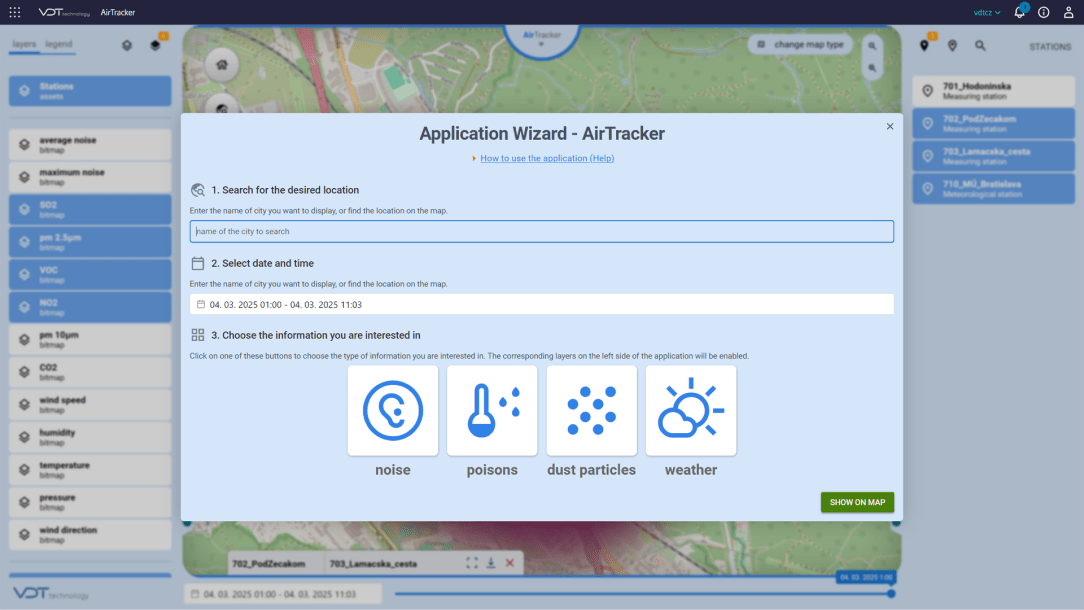Click the city name search field

point(542,232)
